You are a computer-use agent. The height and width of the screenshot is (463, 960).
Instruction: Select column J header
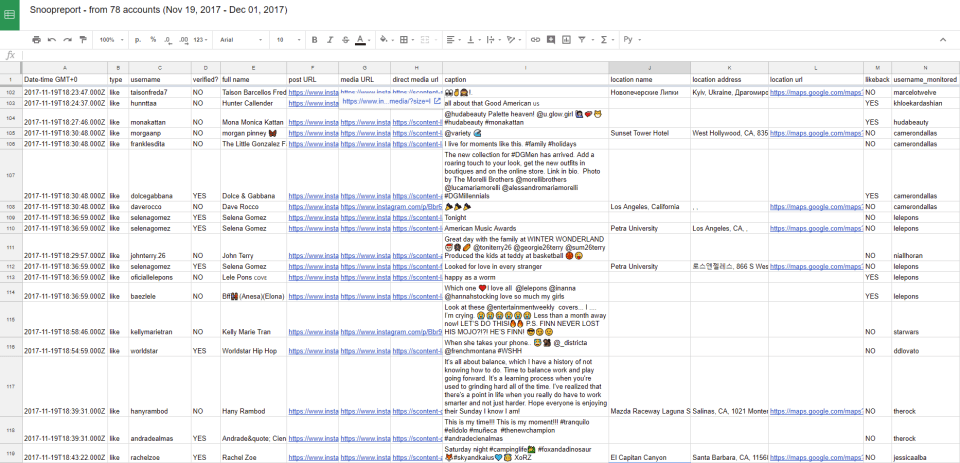pyautogui.click(x=649, y=67)
